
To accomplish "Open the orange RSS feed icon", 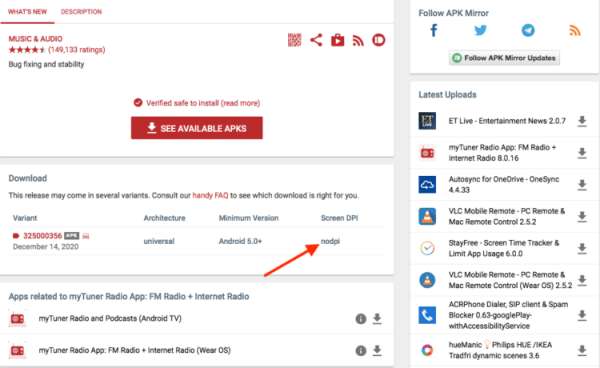I will (575, 30).
